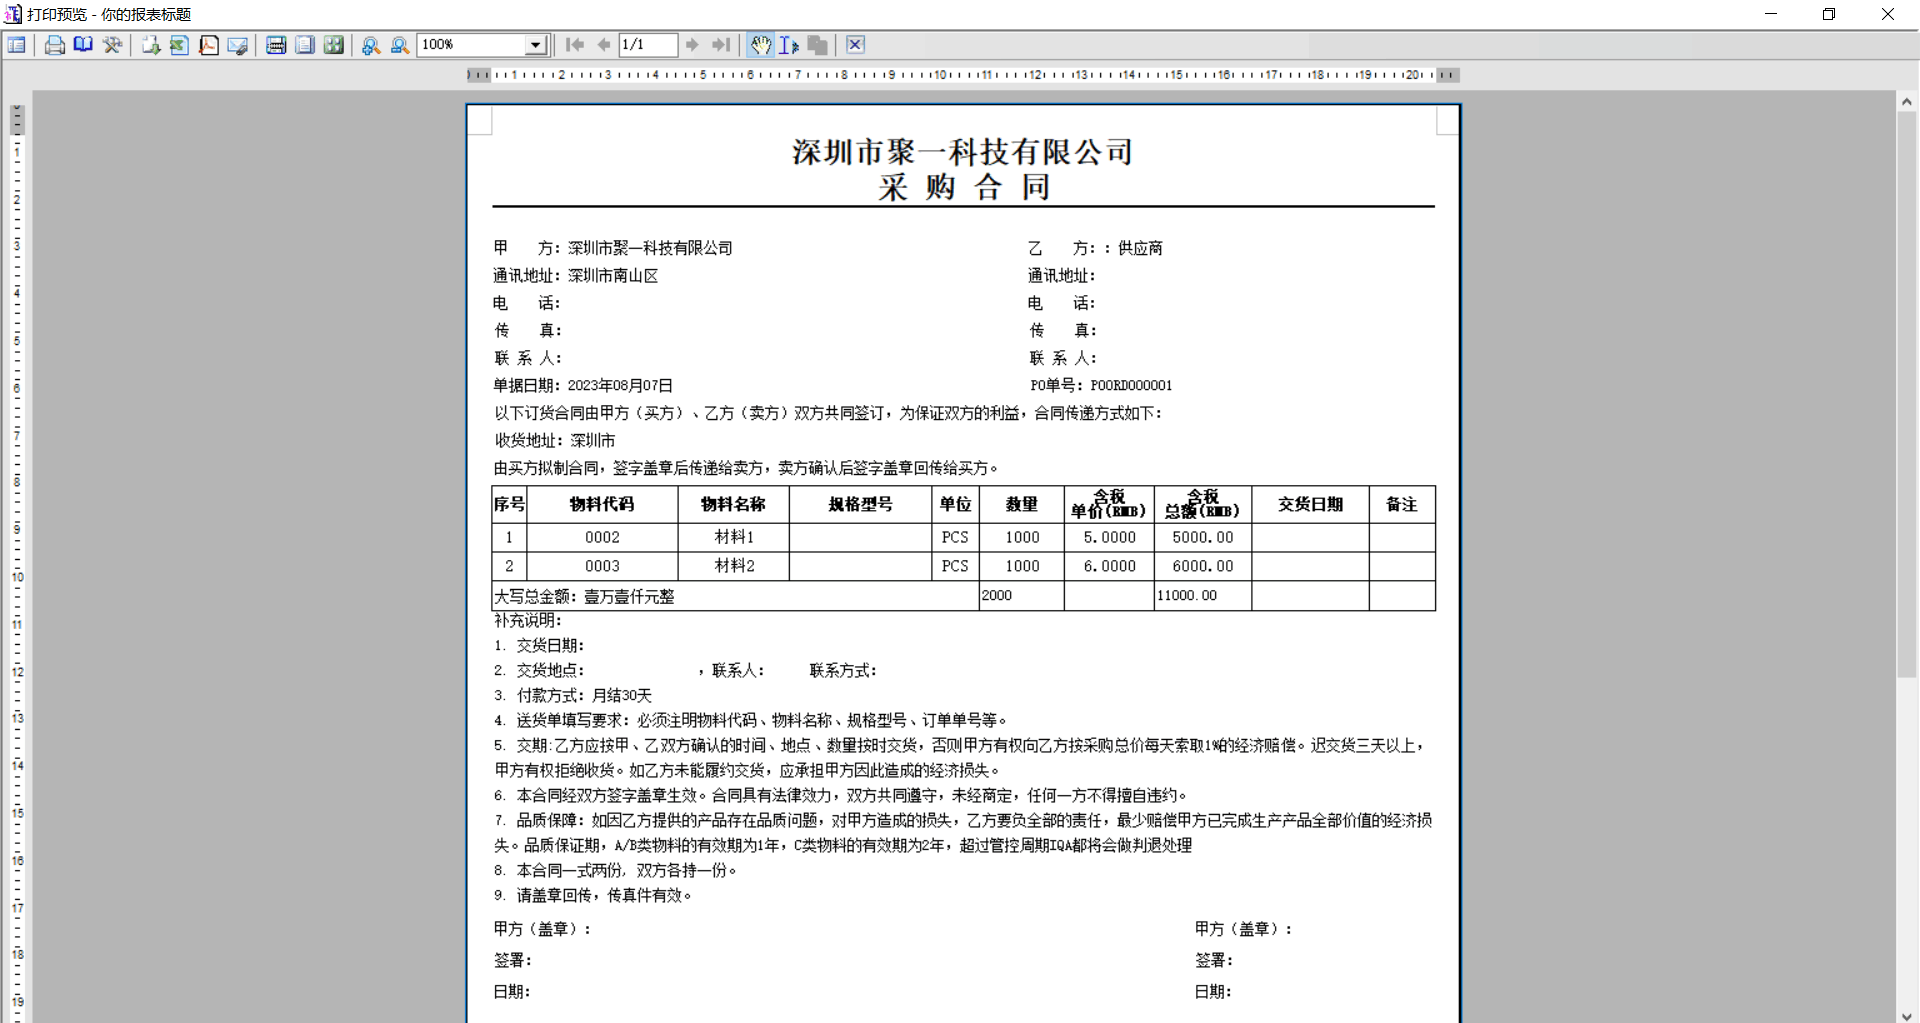This screenshot has height=1023, width=1920.
Task: Click the page number field 1/1
Action: click(648, 45)
